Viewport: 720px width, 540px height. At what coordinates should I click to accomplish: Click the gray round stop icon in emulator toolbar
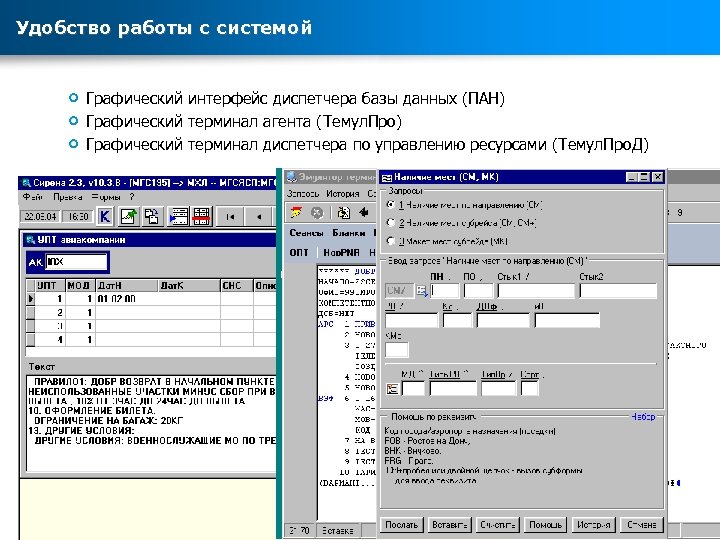pyautogui.click(x=317, y=213)
